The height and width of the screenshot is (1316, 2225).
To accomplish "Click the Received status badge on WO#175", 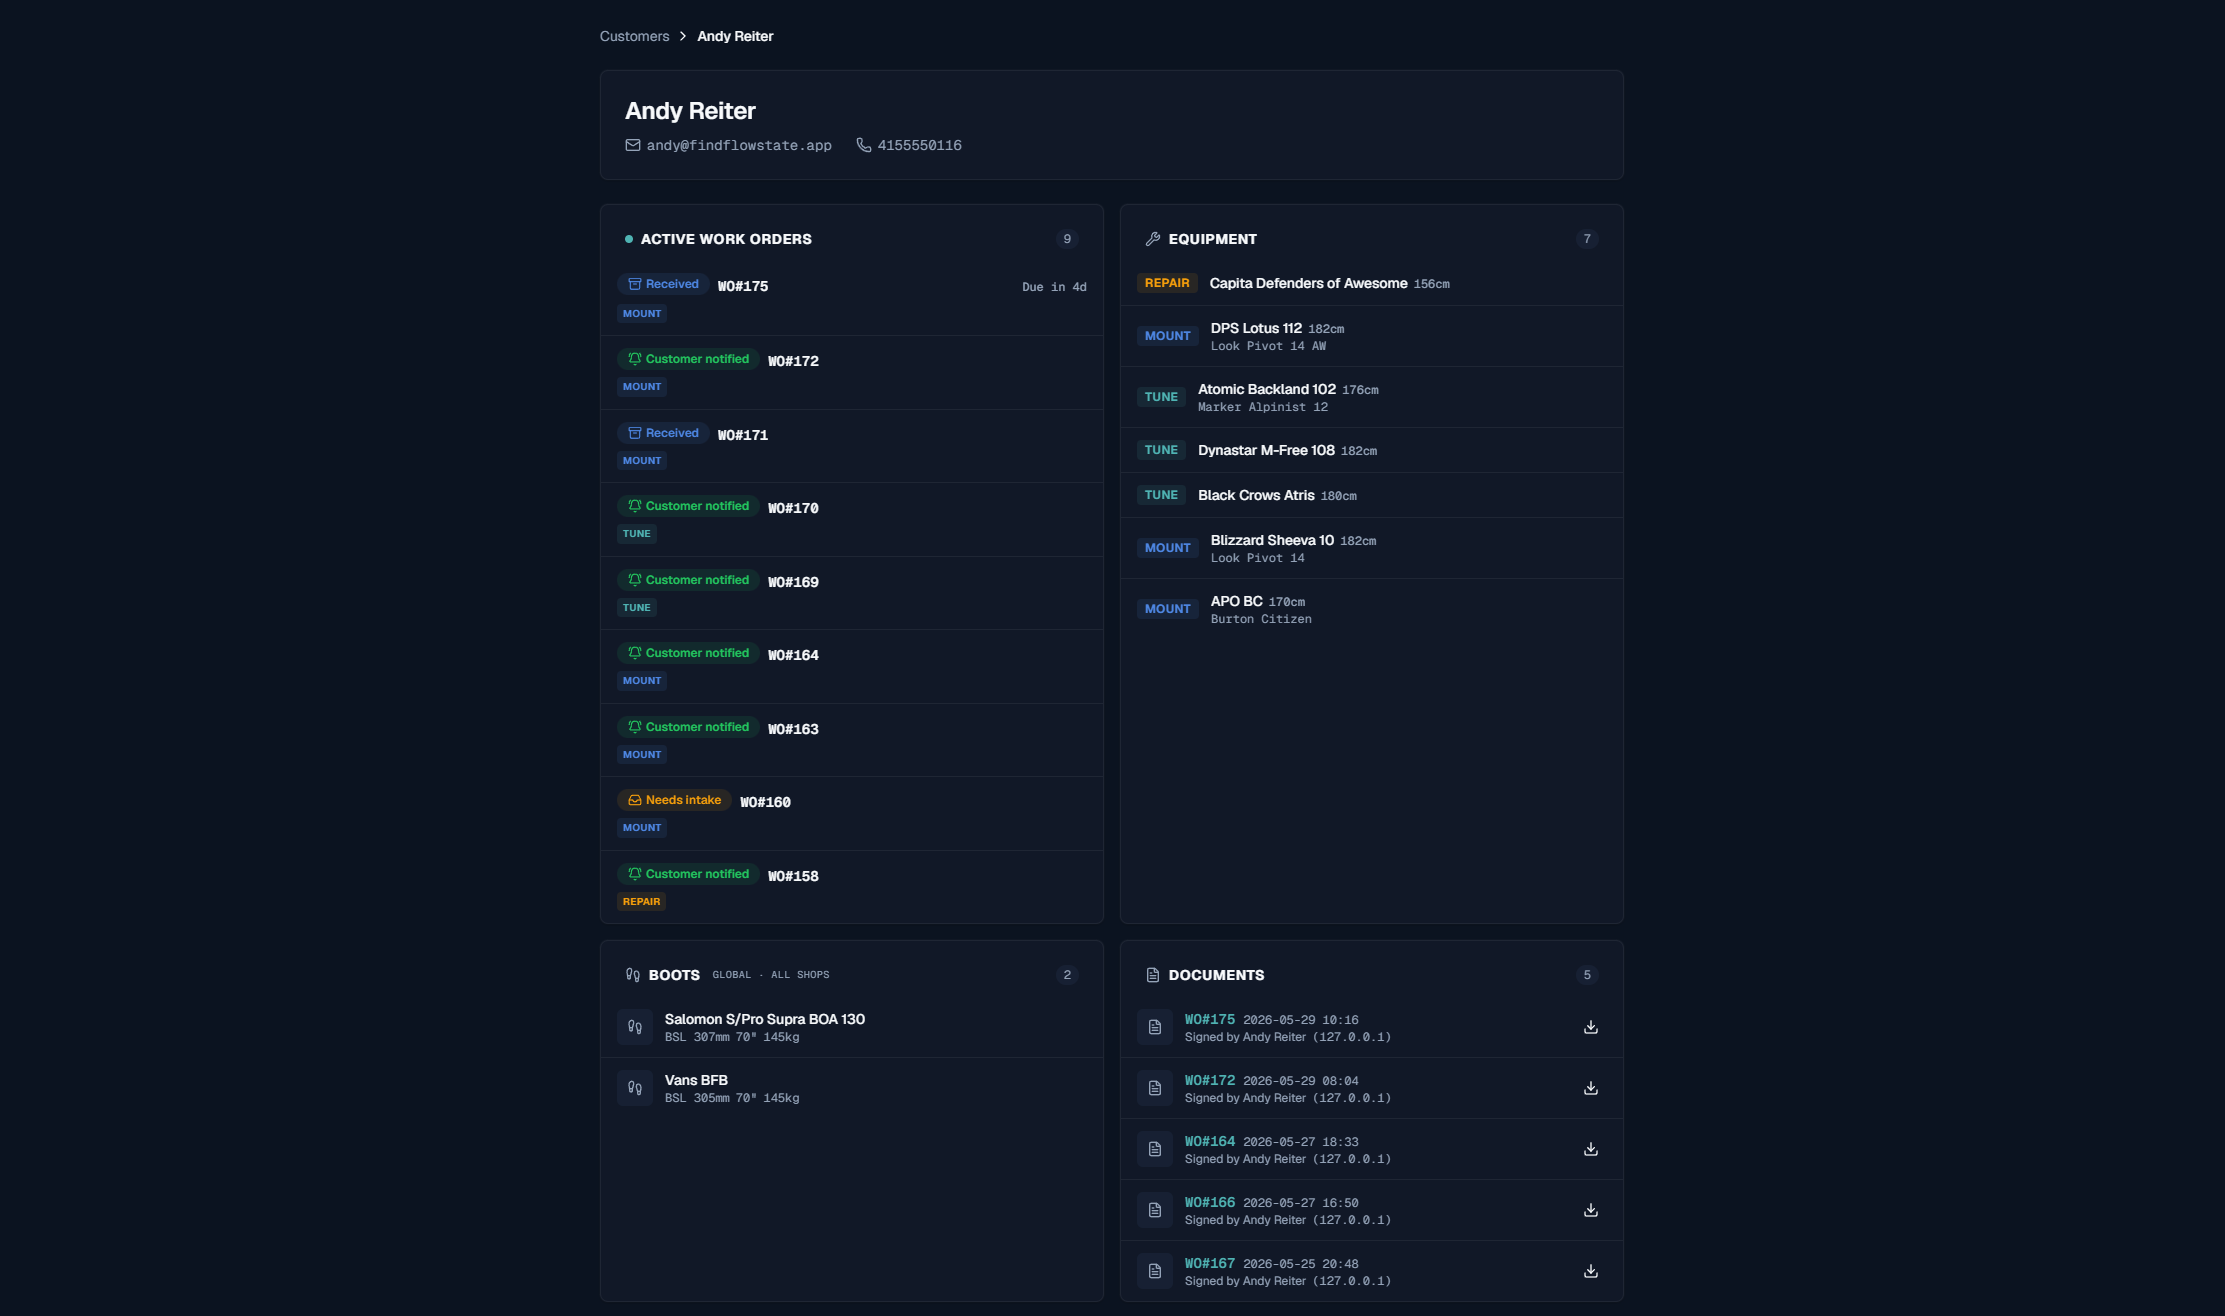I will coord(663,285).
